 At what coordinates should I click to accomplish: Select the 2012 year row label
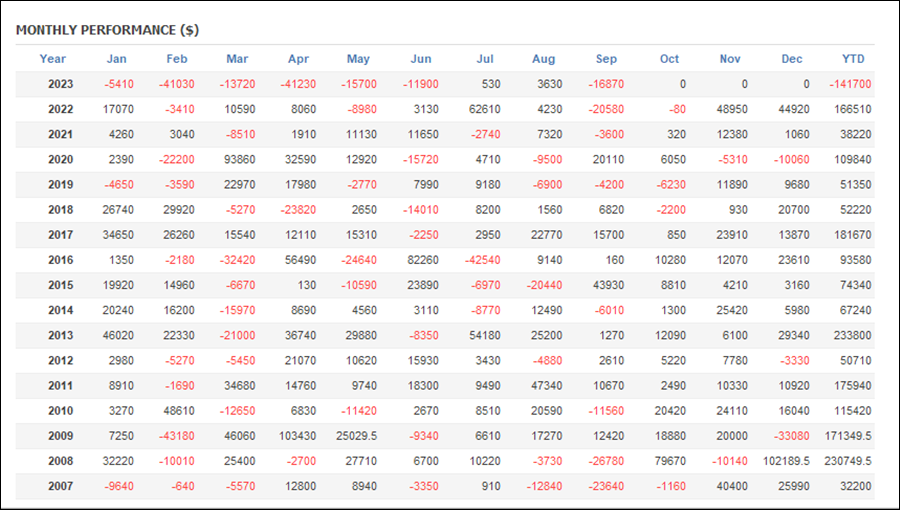point(60,361)
